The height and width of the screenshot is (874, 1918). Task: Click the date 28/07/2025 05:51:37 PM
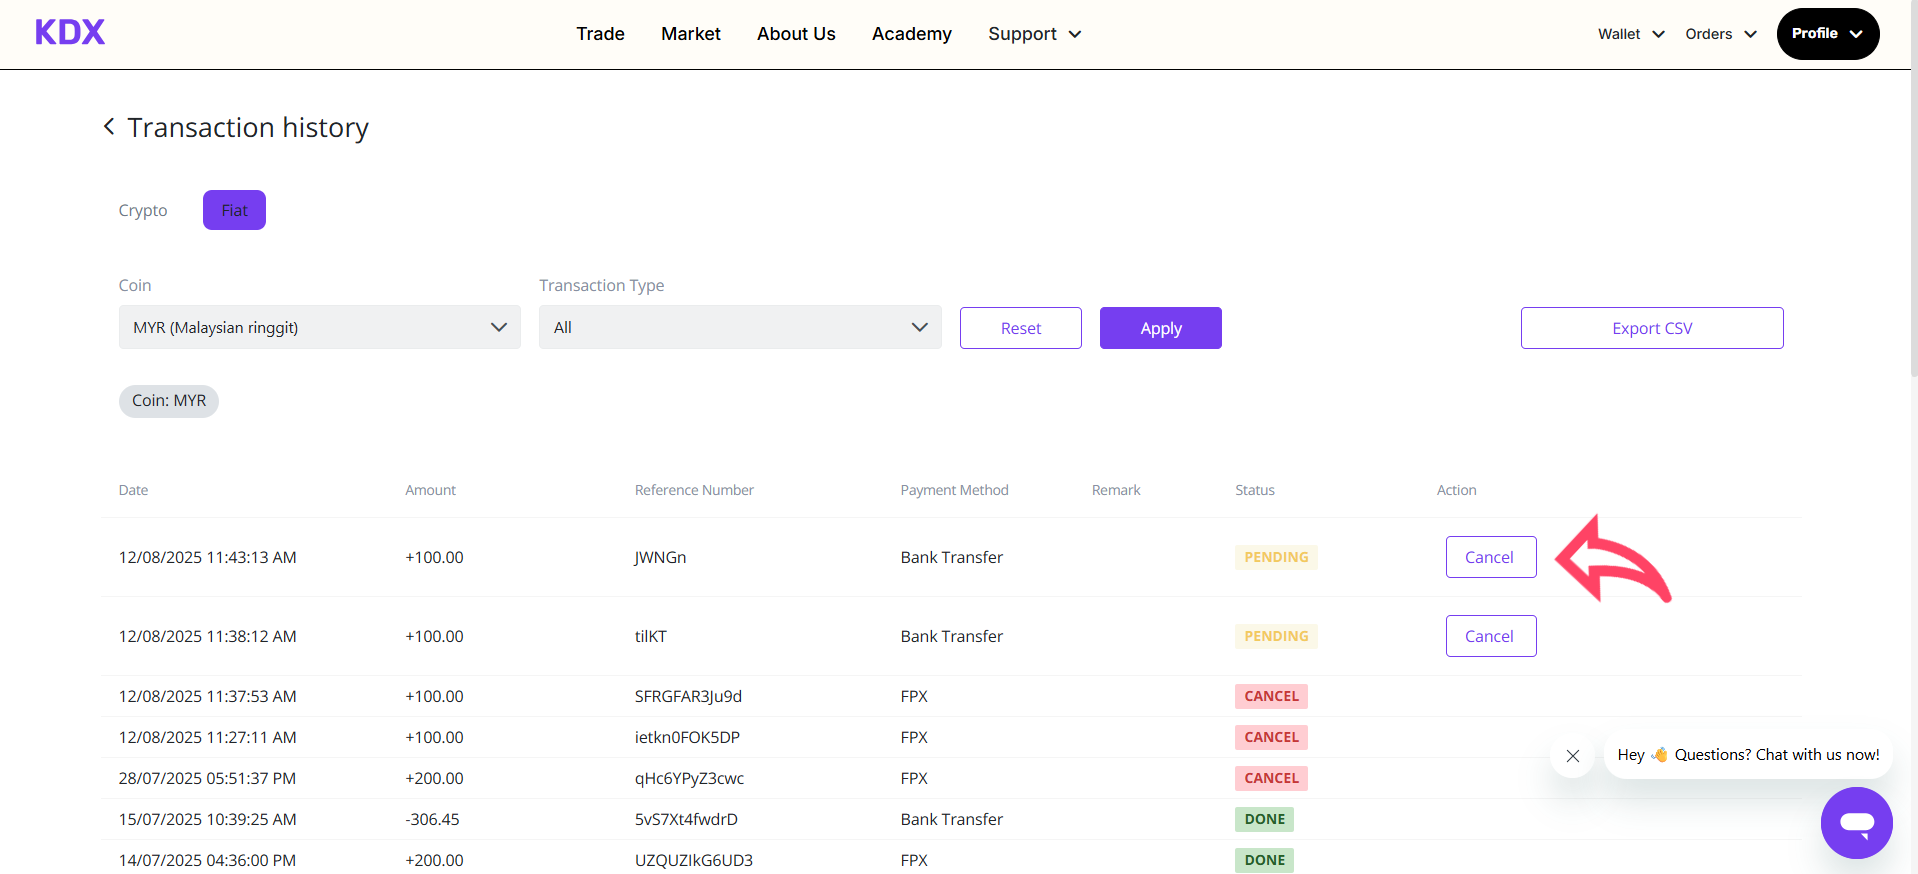click(207, 778)
